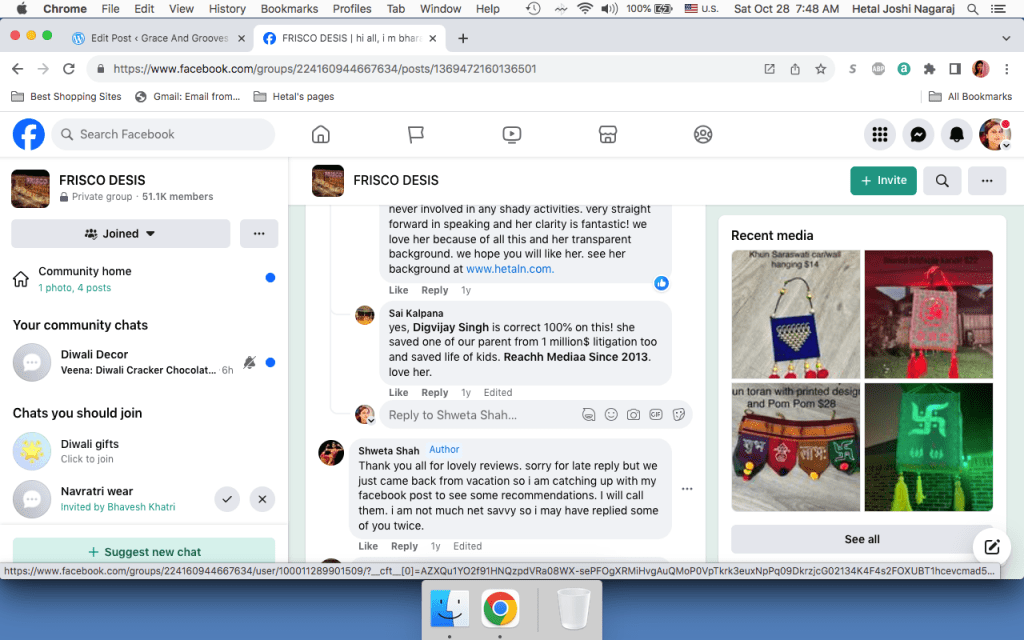The image size is (1024, 640).
Task: Open the notifications bell
Action: 957,134
